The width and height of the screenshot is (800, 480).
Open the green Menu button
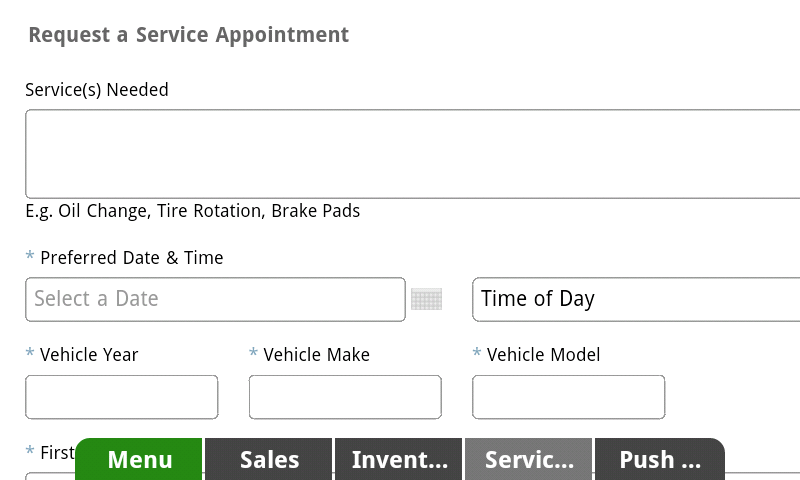click(x=140, y=460)
